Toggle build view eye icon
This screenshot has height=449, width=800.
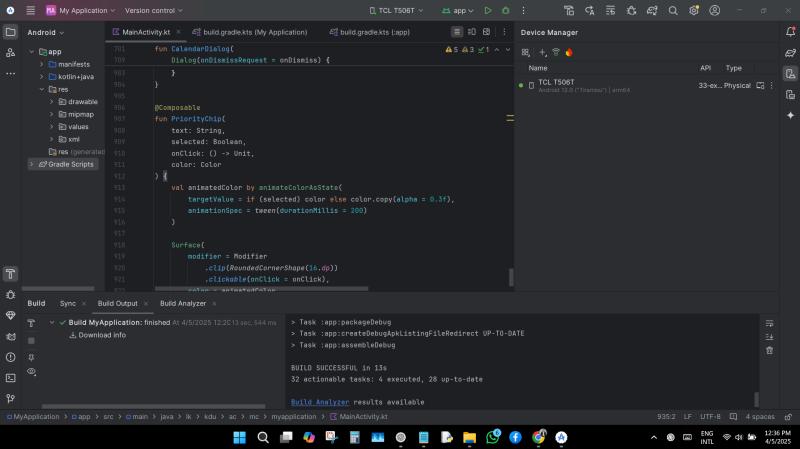point(31,371)
